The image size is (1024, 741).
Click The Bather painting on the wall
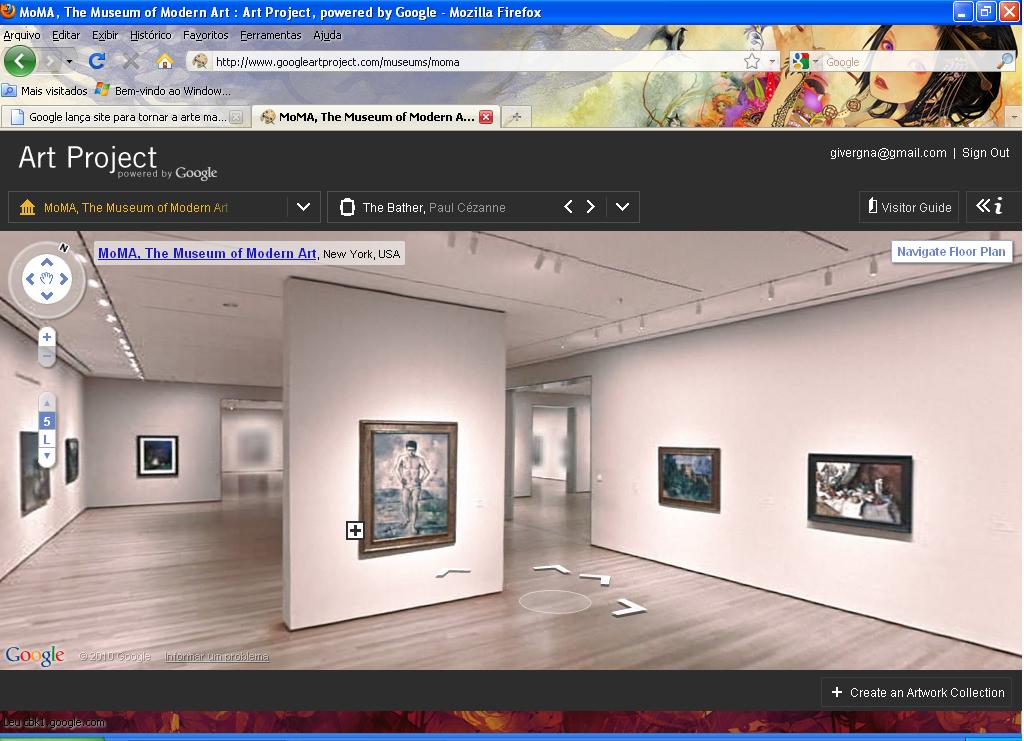(408, 490)
